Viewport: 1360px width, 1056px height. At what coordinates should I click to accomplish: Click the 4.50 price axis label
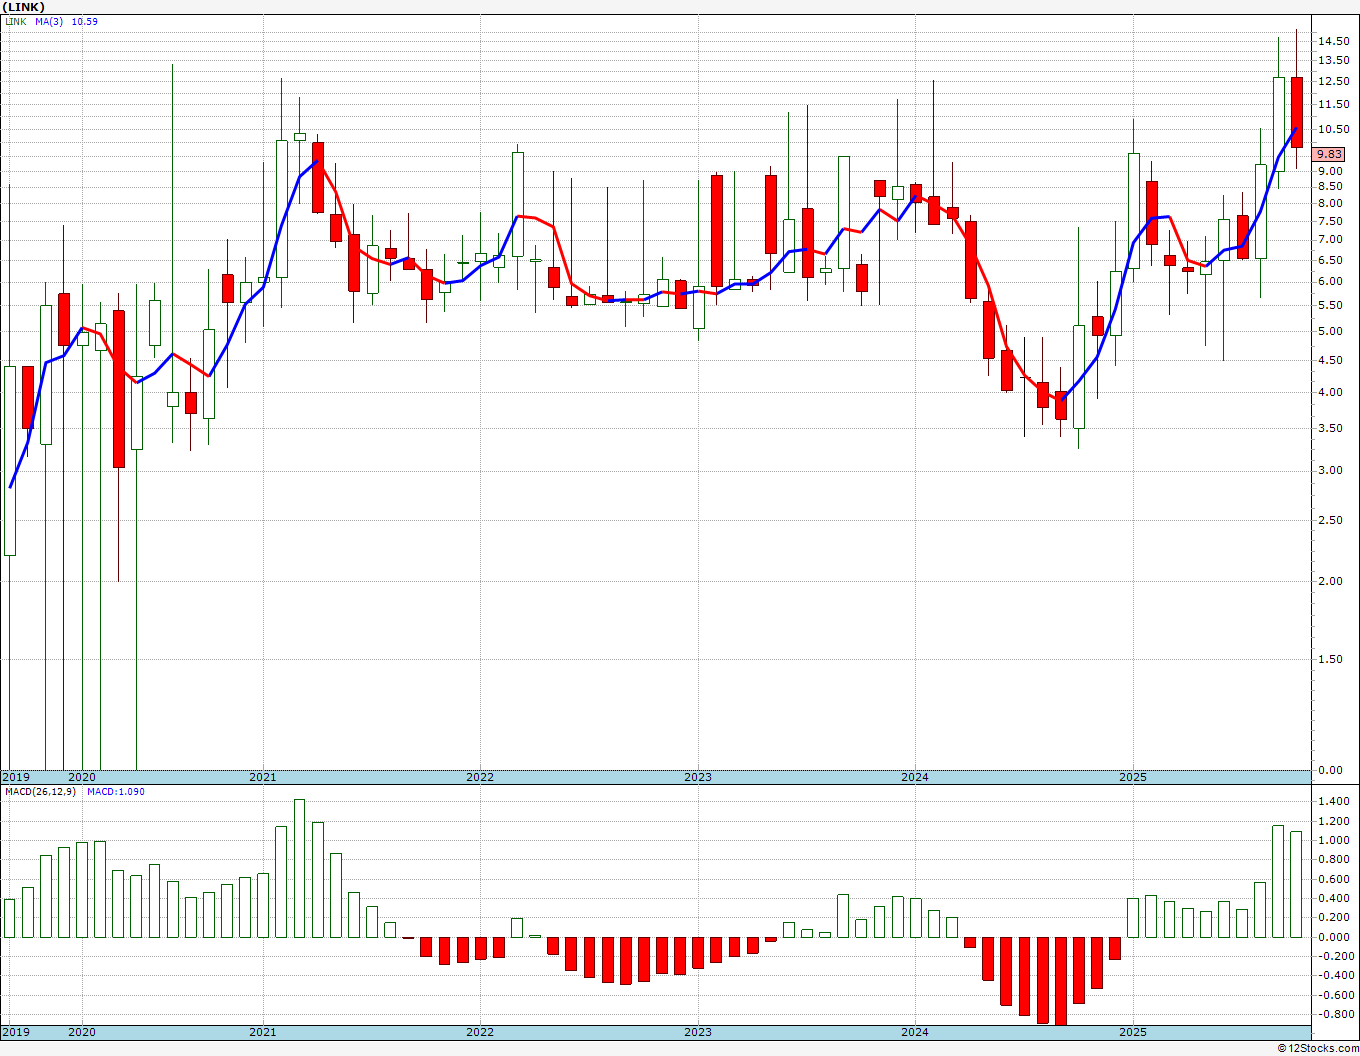[x=1330, y=360]
